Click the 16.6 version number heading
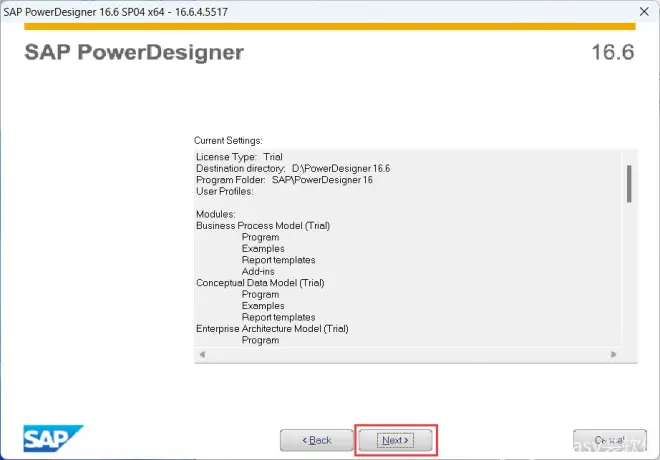Screen dimensions: 660x460 click(x=613, y=52)
